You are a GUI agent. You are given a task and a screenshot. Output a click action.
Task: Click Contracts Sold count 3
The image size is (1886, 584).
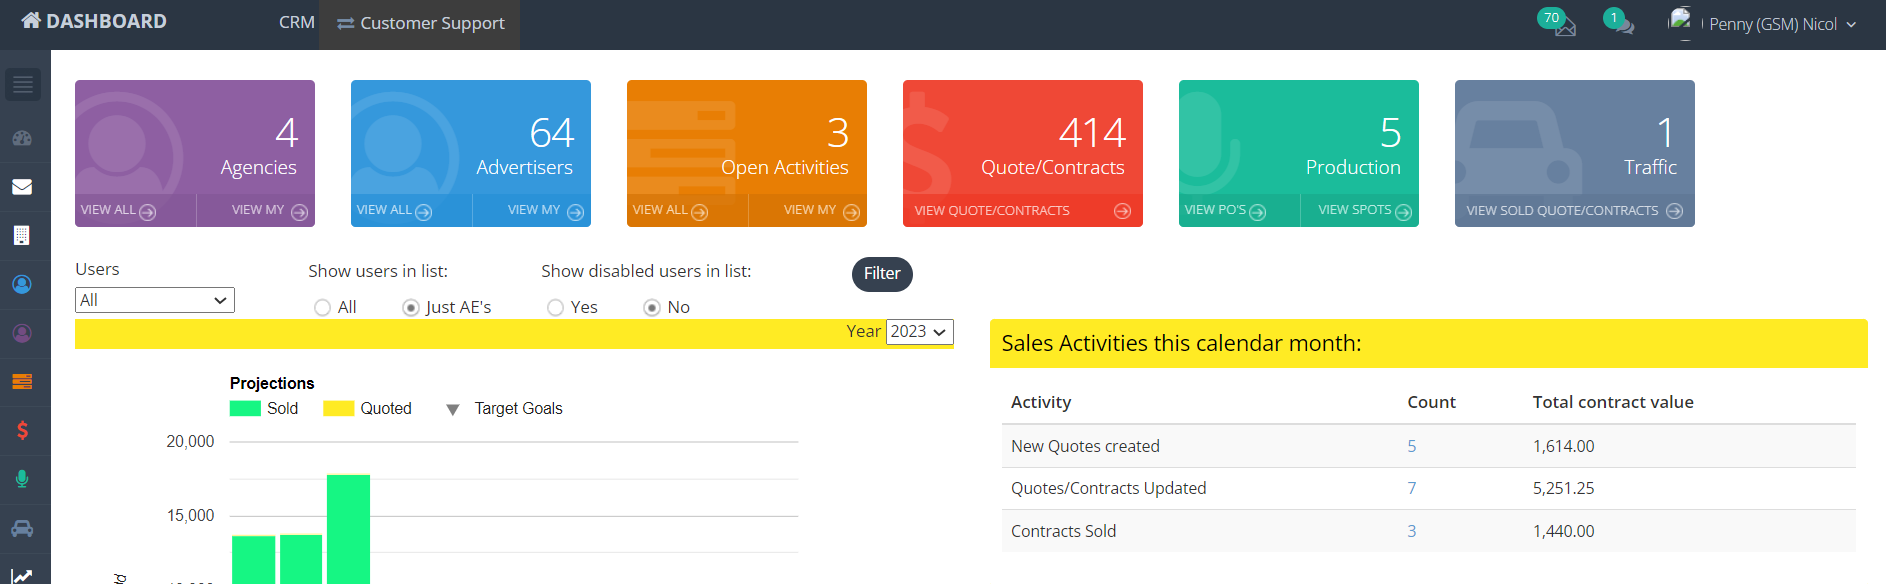pos(1412,531)
